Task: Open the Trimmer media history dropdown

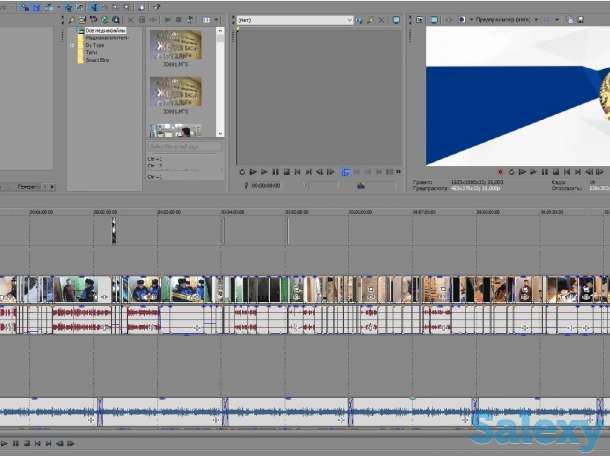Action: pyautogui.click(x=349, y=20)
